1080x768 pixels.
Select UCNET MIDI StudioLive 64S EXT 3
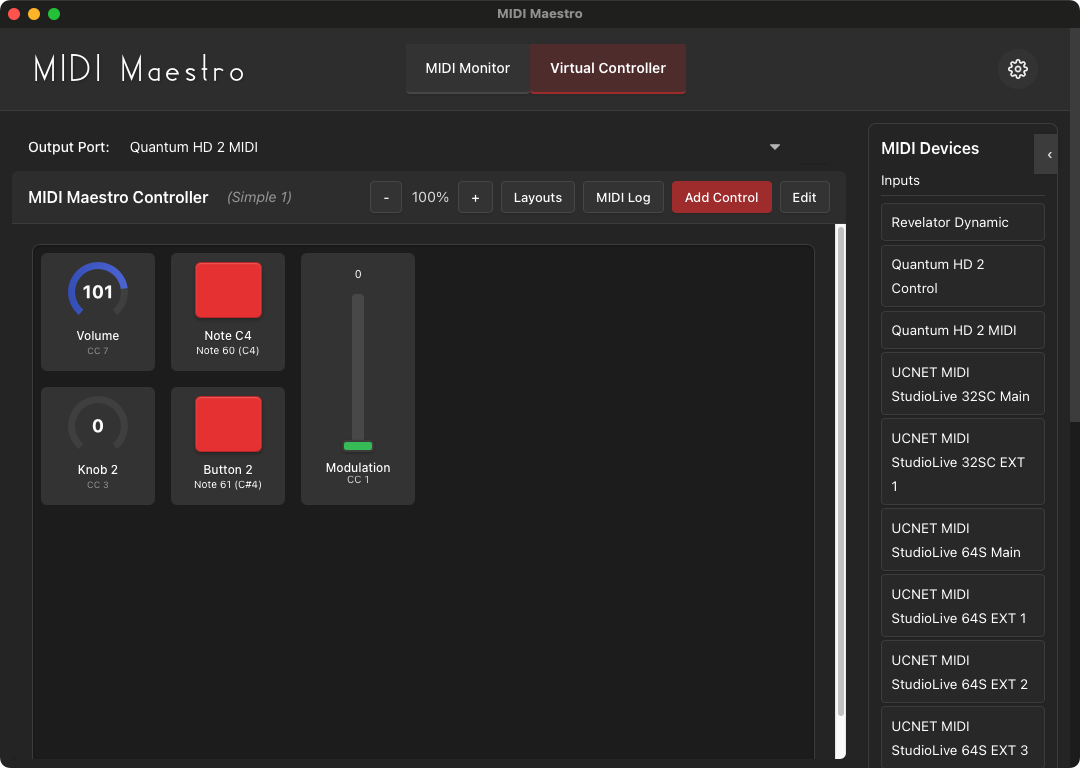coord(962,738)
